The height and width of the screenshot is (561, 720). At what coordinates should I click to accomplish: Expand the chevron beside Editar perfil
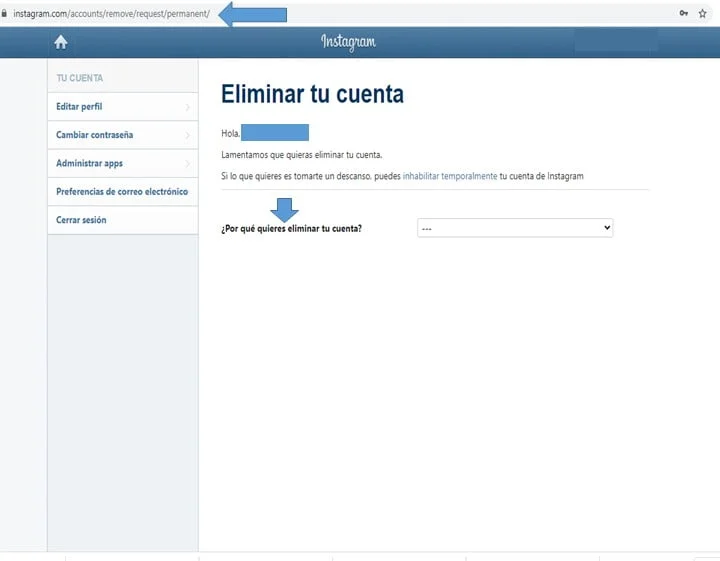[x=187, y=107]
